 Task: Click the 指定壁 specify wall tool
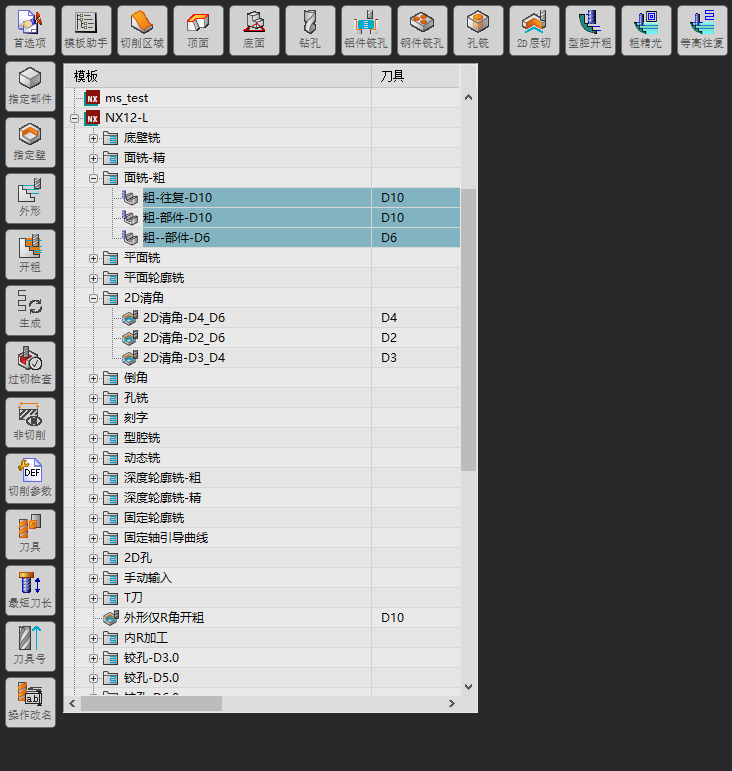30,143
